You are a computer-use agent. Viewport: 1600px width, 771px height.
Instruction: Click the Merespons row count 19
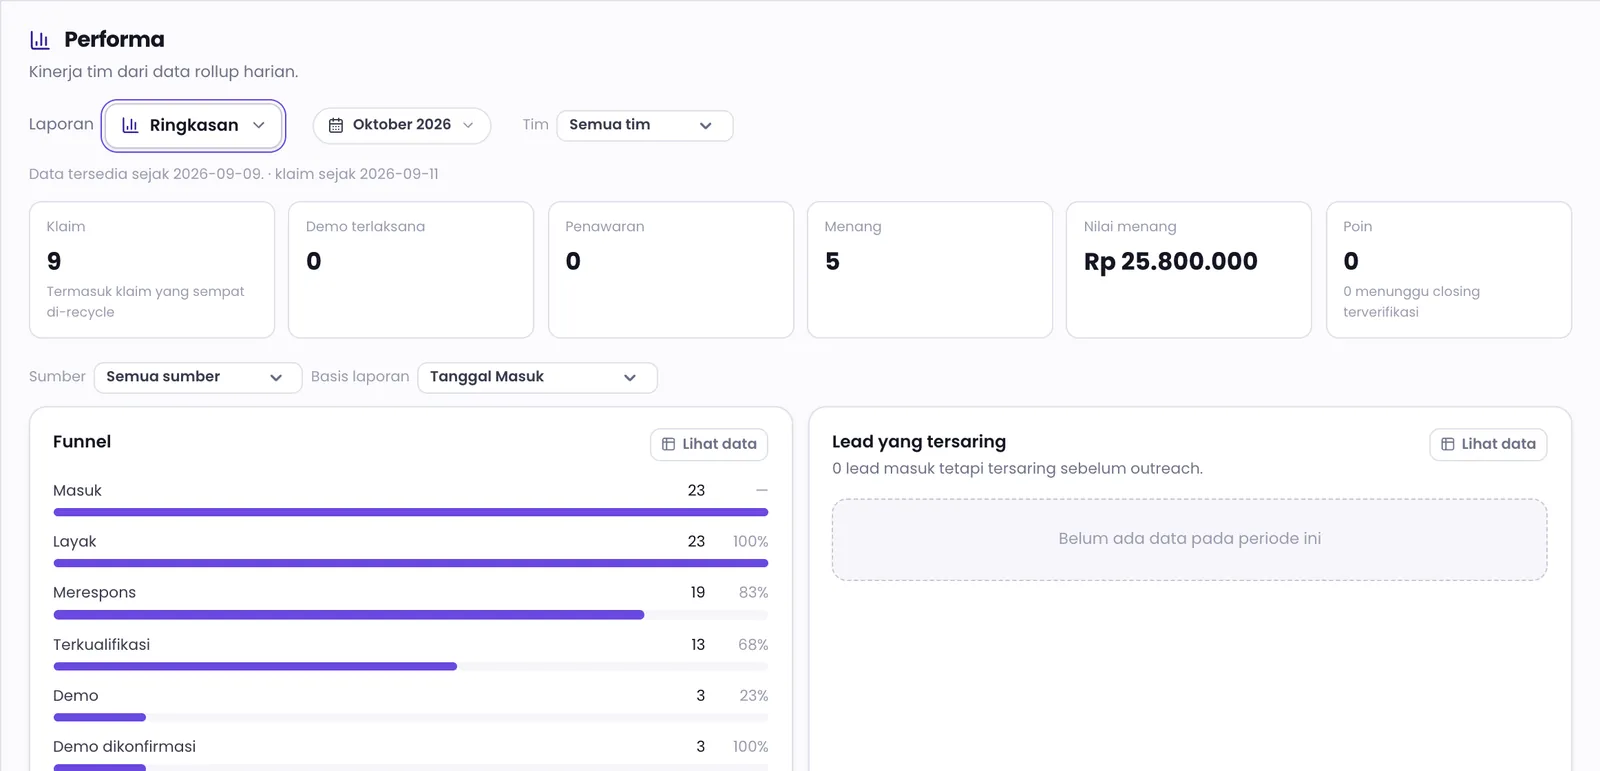pyautogui.click(x=697, y=592)
